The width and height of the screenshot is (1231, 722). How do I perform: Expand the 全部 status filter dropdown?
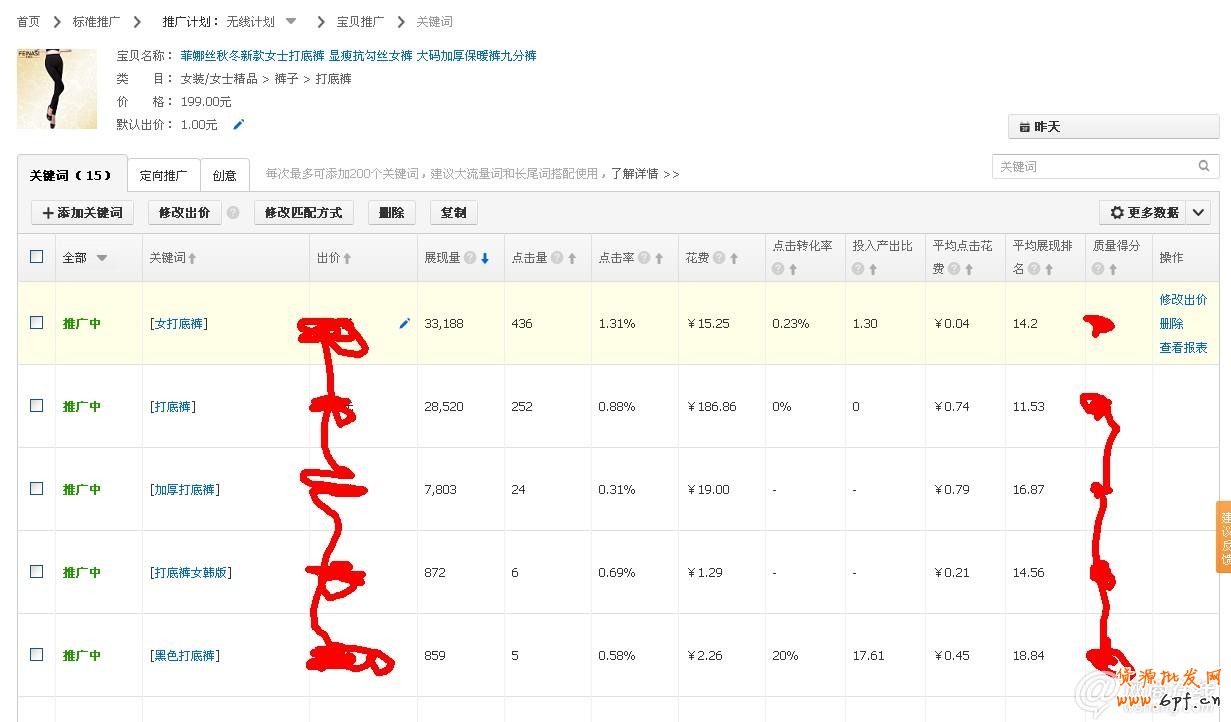tap(101, 257)
